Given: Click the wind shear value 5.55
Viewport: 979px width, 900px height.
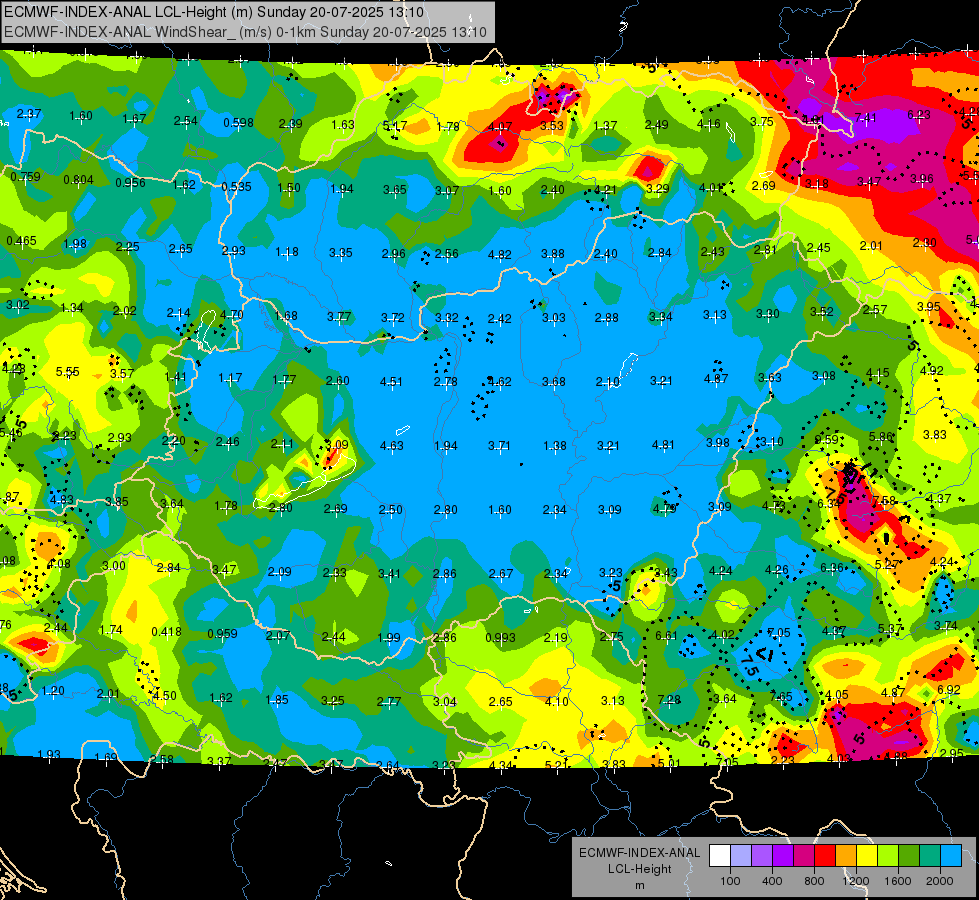Looking at the screenshot, I should (x=67, y=372).
